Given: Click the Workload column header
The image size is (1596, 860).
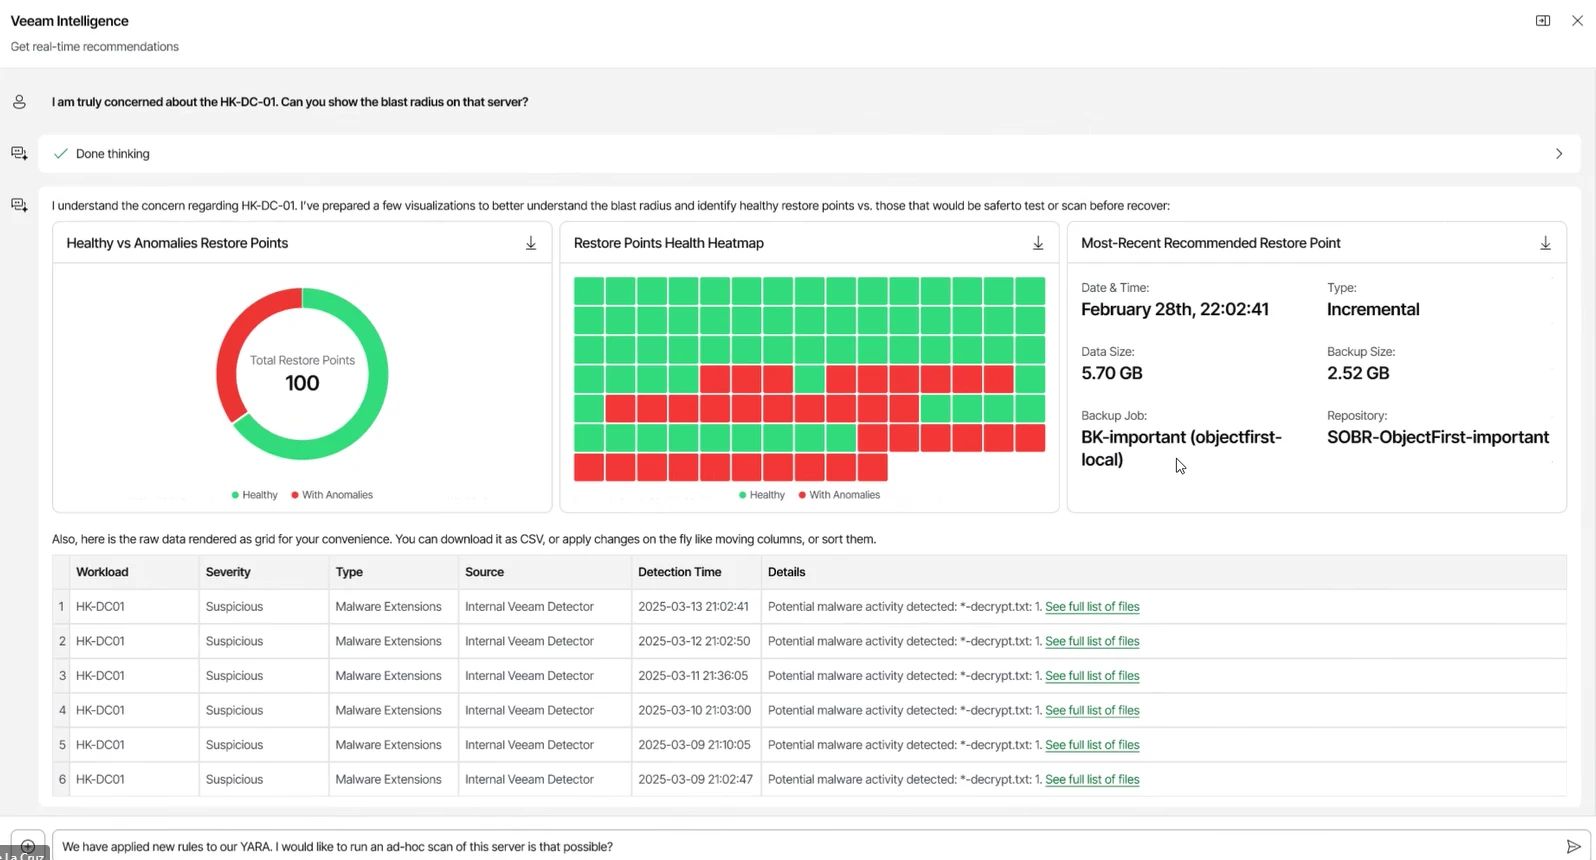Looking at the screenshot, I should [x=102, y=572].
